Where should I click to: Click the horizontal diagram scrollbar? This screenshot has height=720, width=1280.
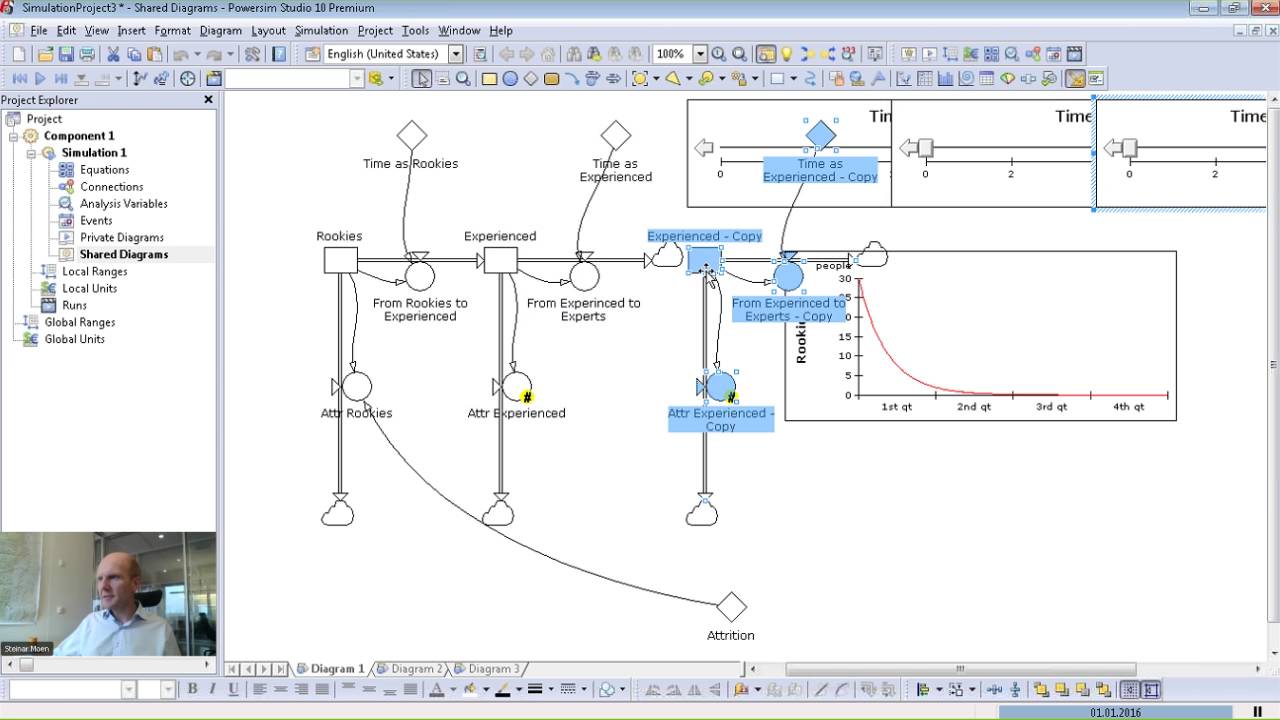(x=960, y=669)
